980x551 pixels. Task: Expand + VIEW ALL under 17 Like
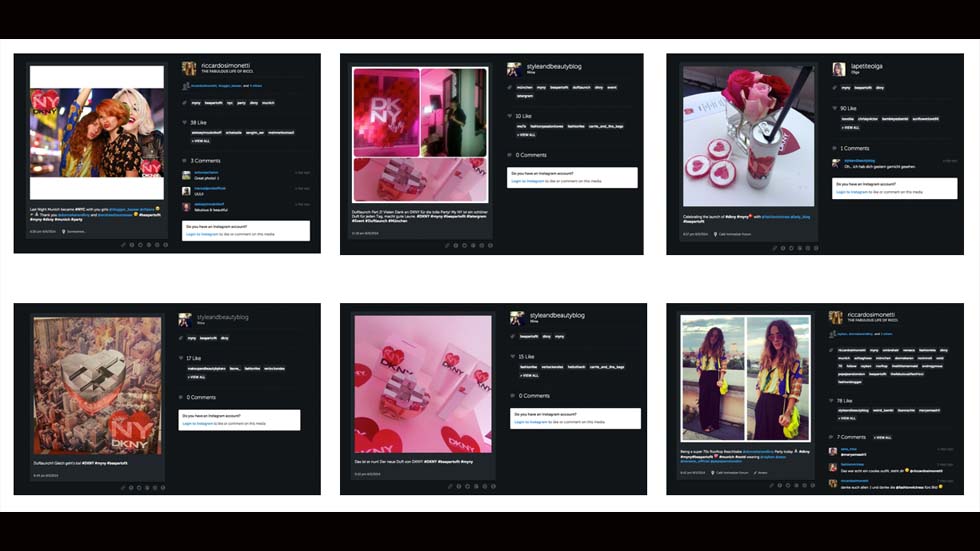click(x=197, y=377)
